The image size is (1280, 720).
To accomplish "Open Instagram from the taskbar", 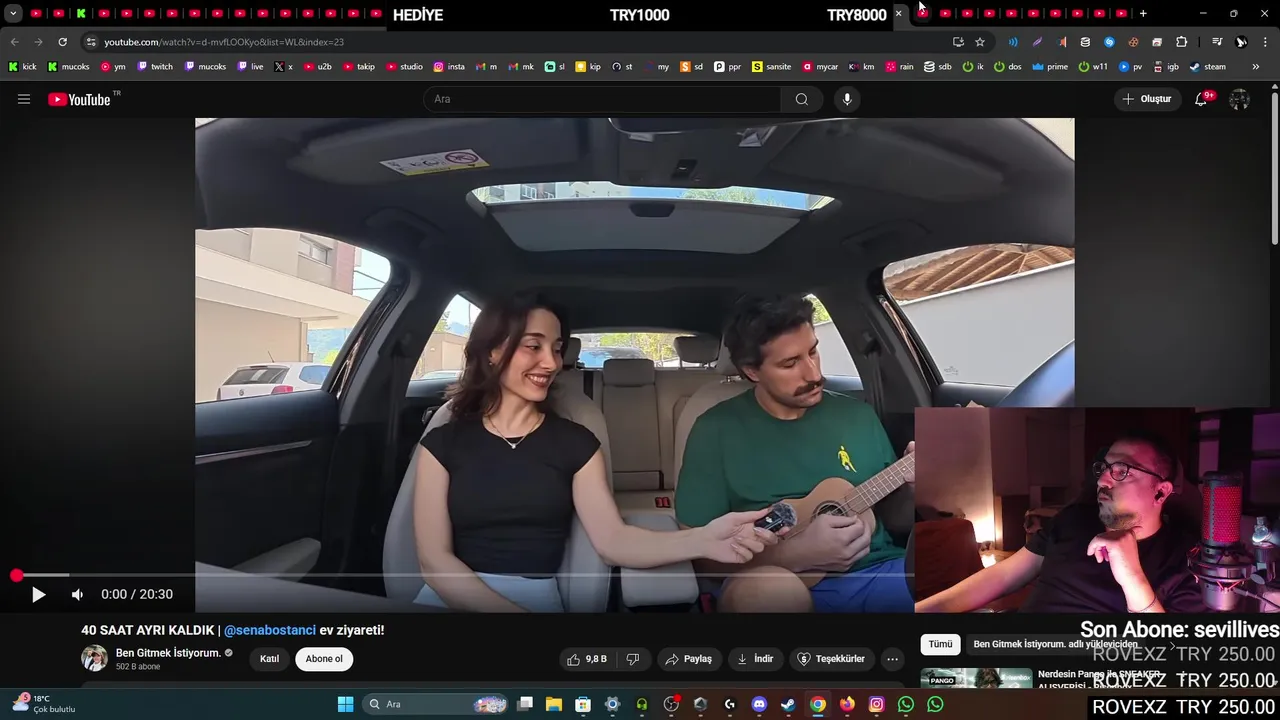I will click(876, 704).
